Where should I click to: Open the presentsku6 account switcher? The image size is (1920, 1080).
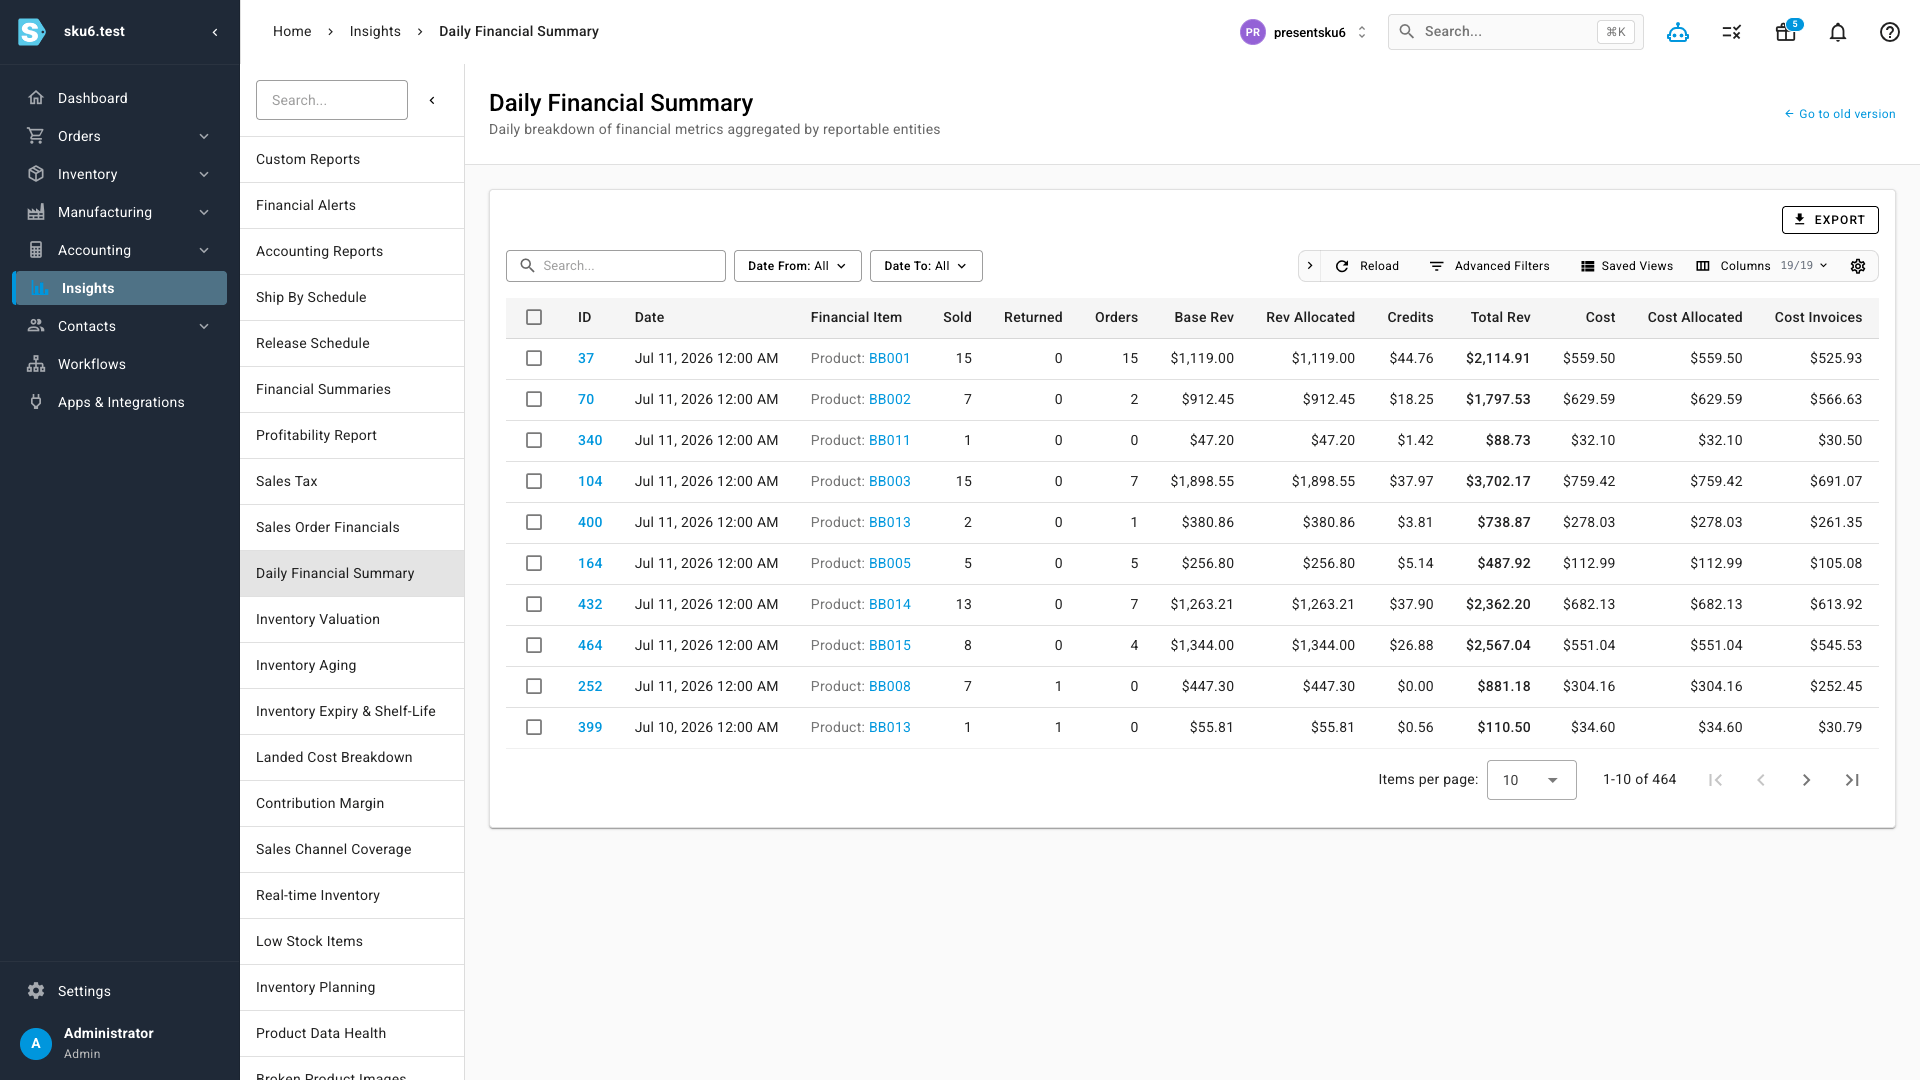[1304, 32]
